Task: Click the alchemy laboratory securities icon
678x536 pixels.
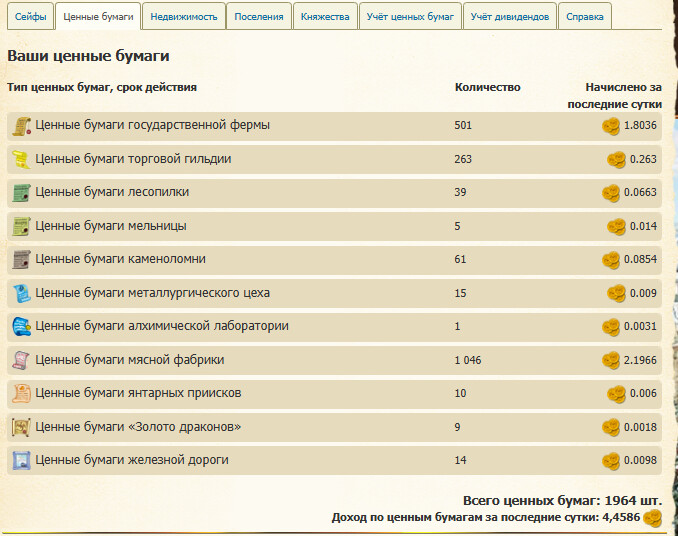Action: pyautogui.click(x=21, y=327)
